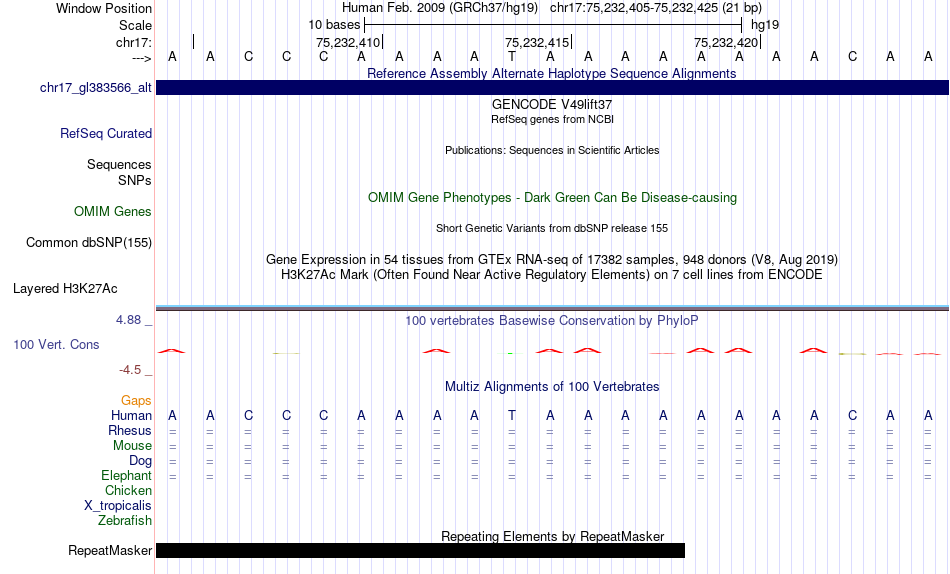Click the Elephant species label

pos(127,476)
